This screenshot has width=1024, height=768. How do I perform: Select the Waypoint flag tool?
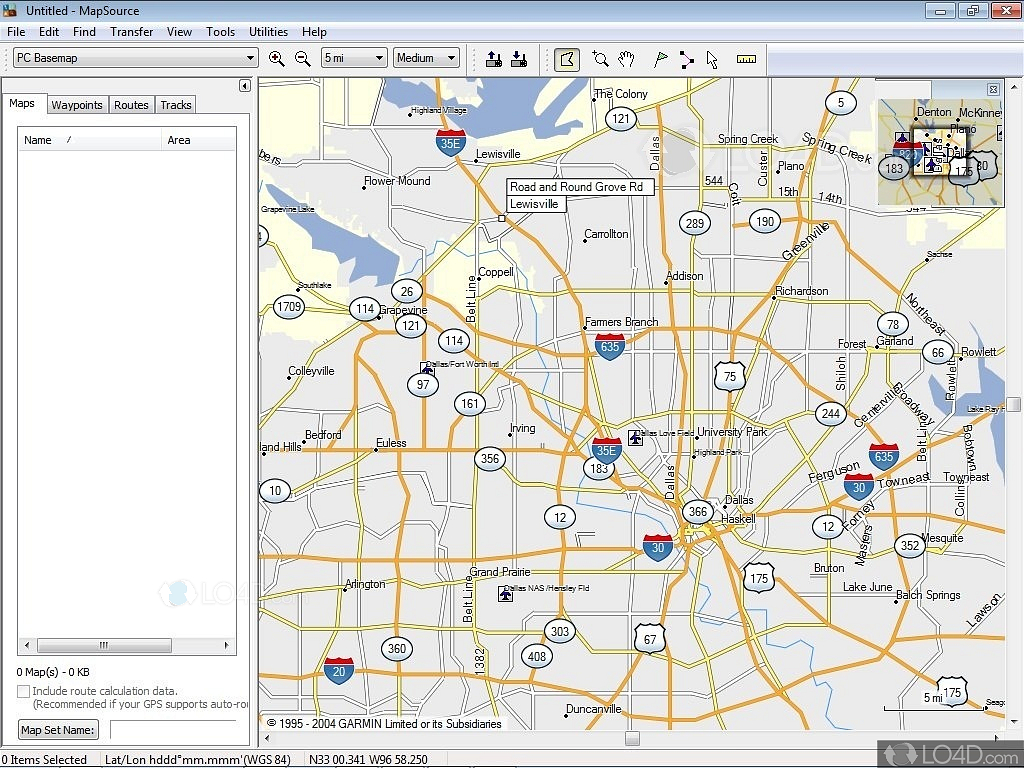click(x=660, y=59)
